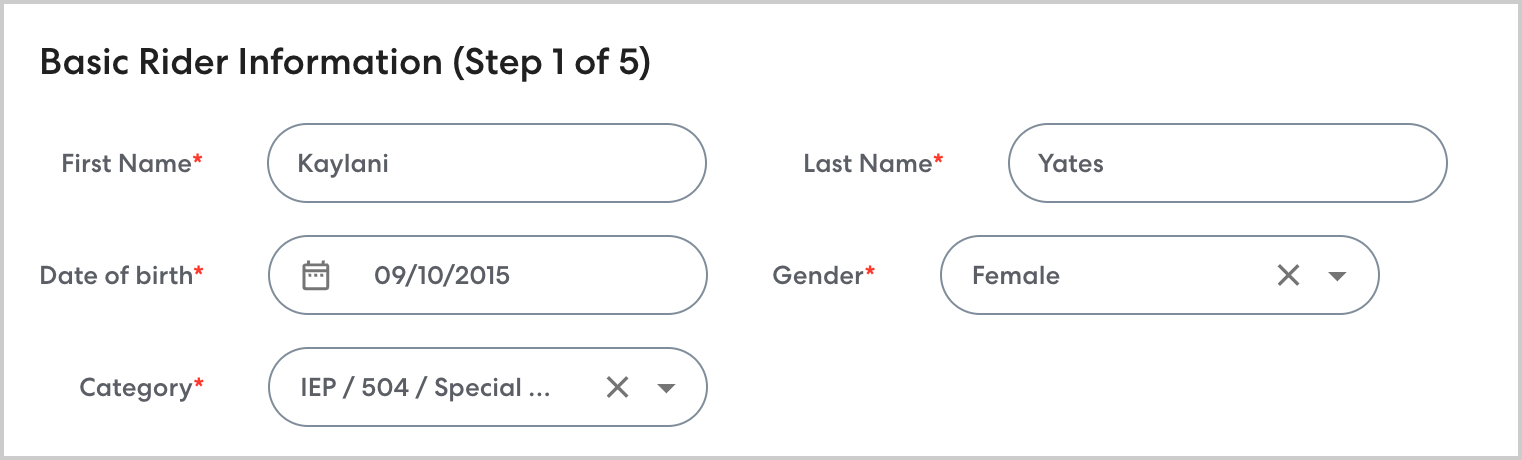Clear the Gender selection with X
The width and height of the screenshot is (1522, 460).
(1288, 275)
